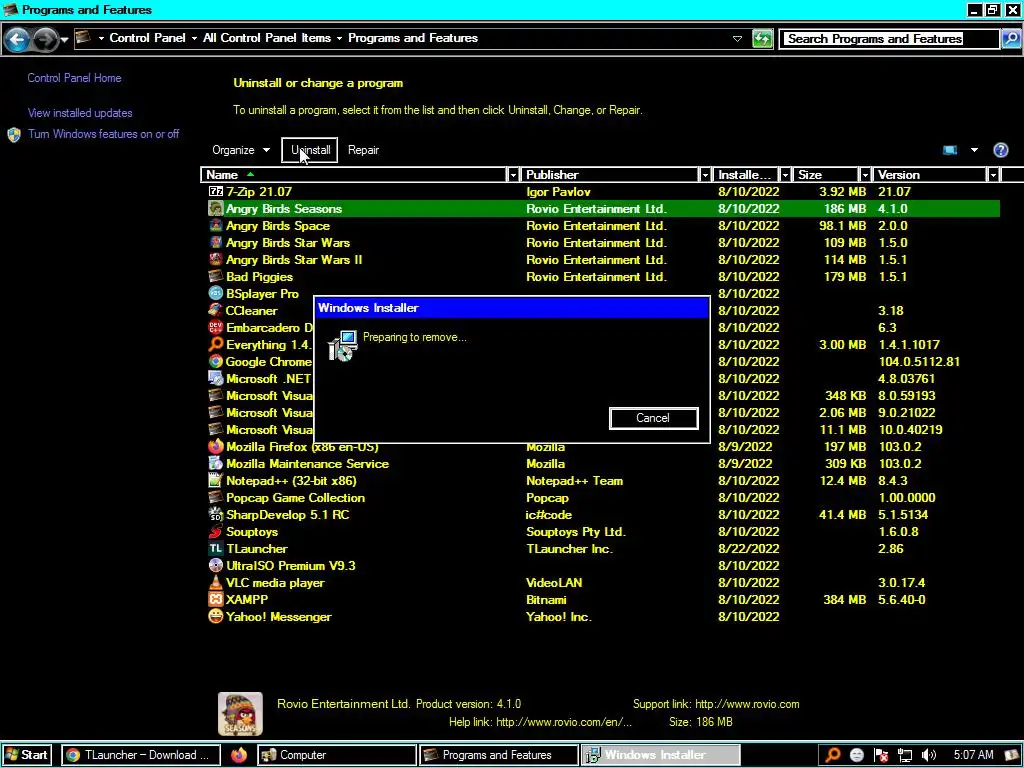Select the Everything search icon

(x=216, y=344)
